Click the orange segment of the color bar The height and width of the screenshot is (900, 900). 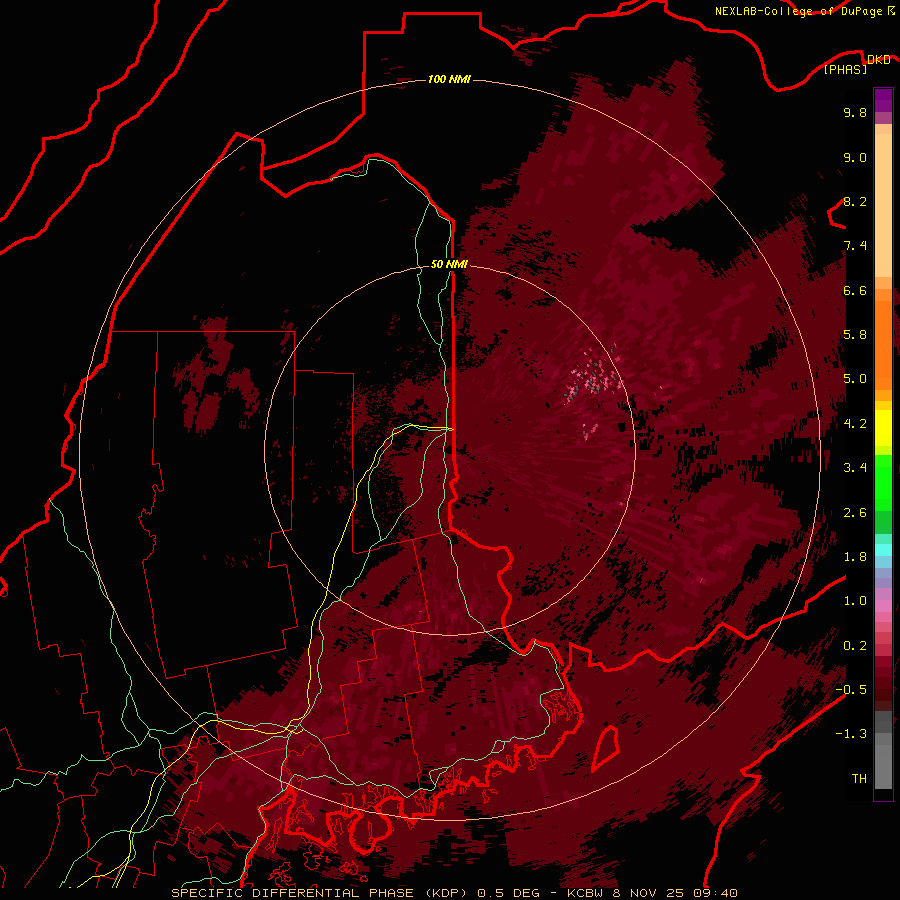883,344
